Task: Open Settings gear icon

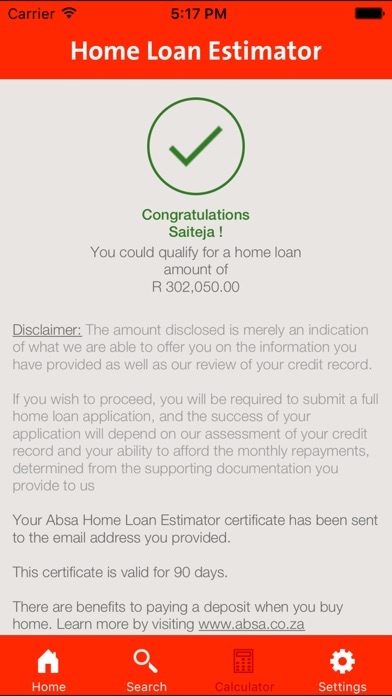Action: click(342, 662)
